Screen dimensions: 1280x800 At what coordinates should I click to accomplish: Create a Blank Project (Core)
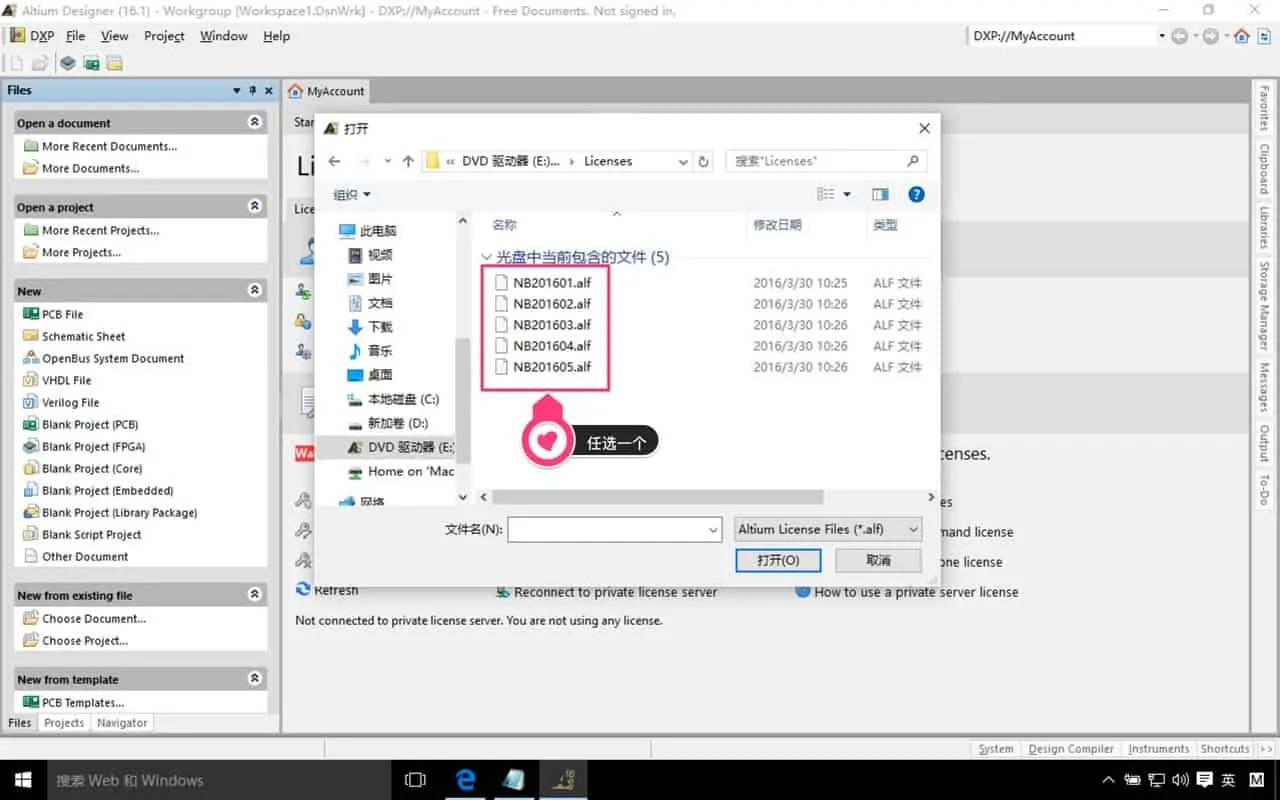(92, 468)
